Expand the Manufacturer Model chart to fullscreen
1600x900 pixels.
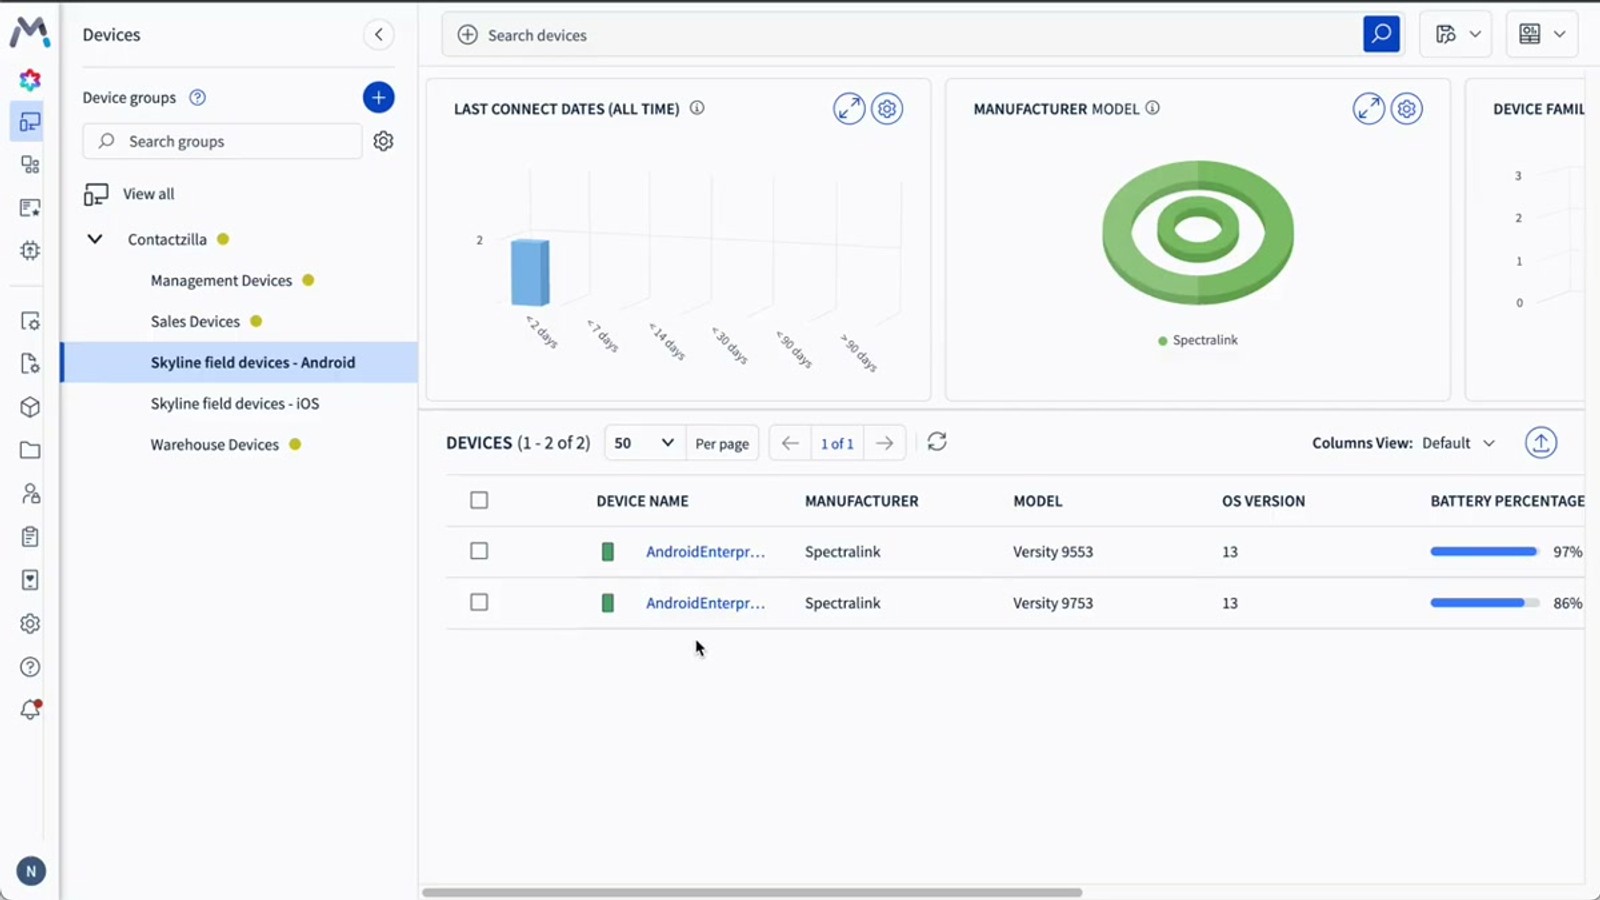[x=1369, y=108]
